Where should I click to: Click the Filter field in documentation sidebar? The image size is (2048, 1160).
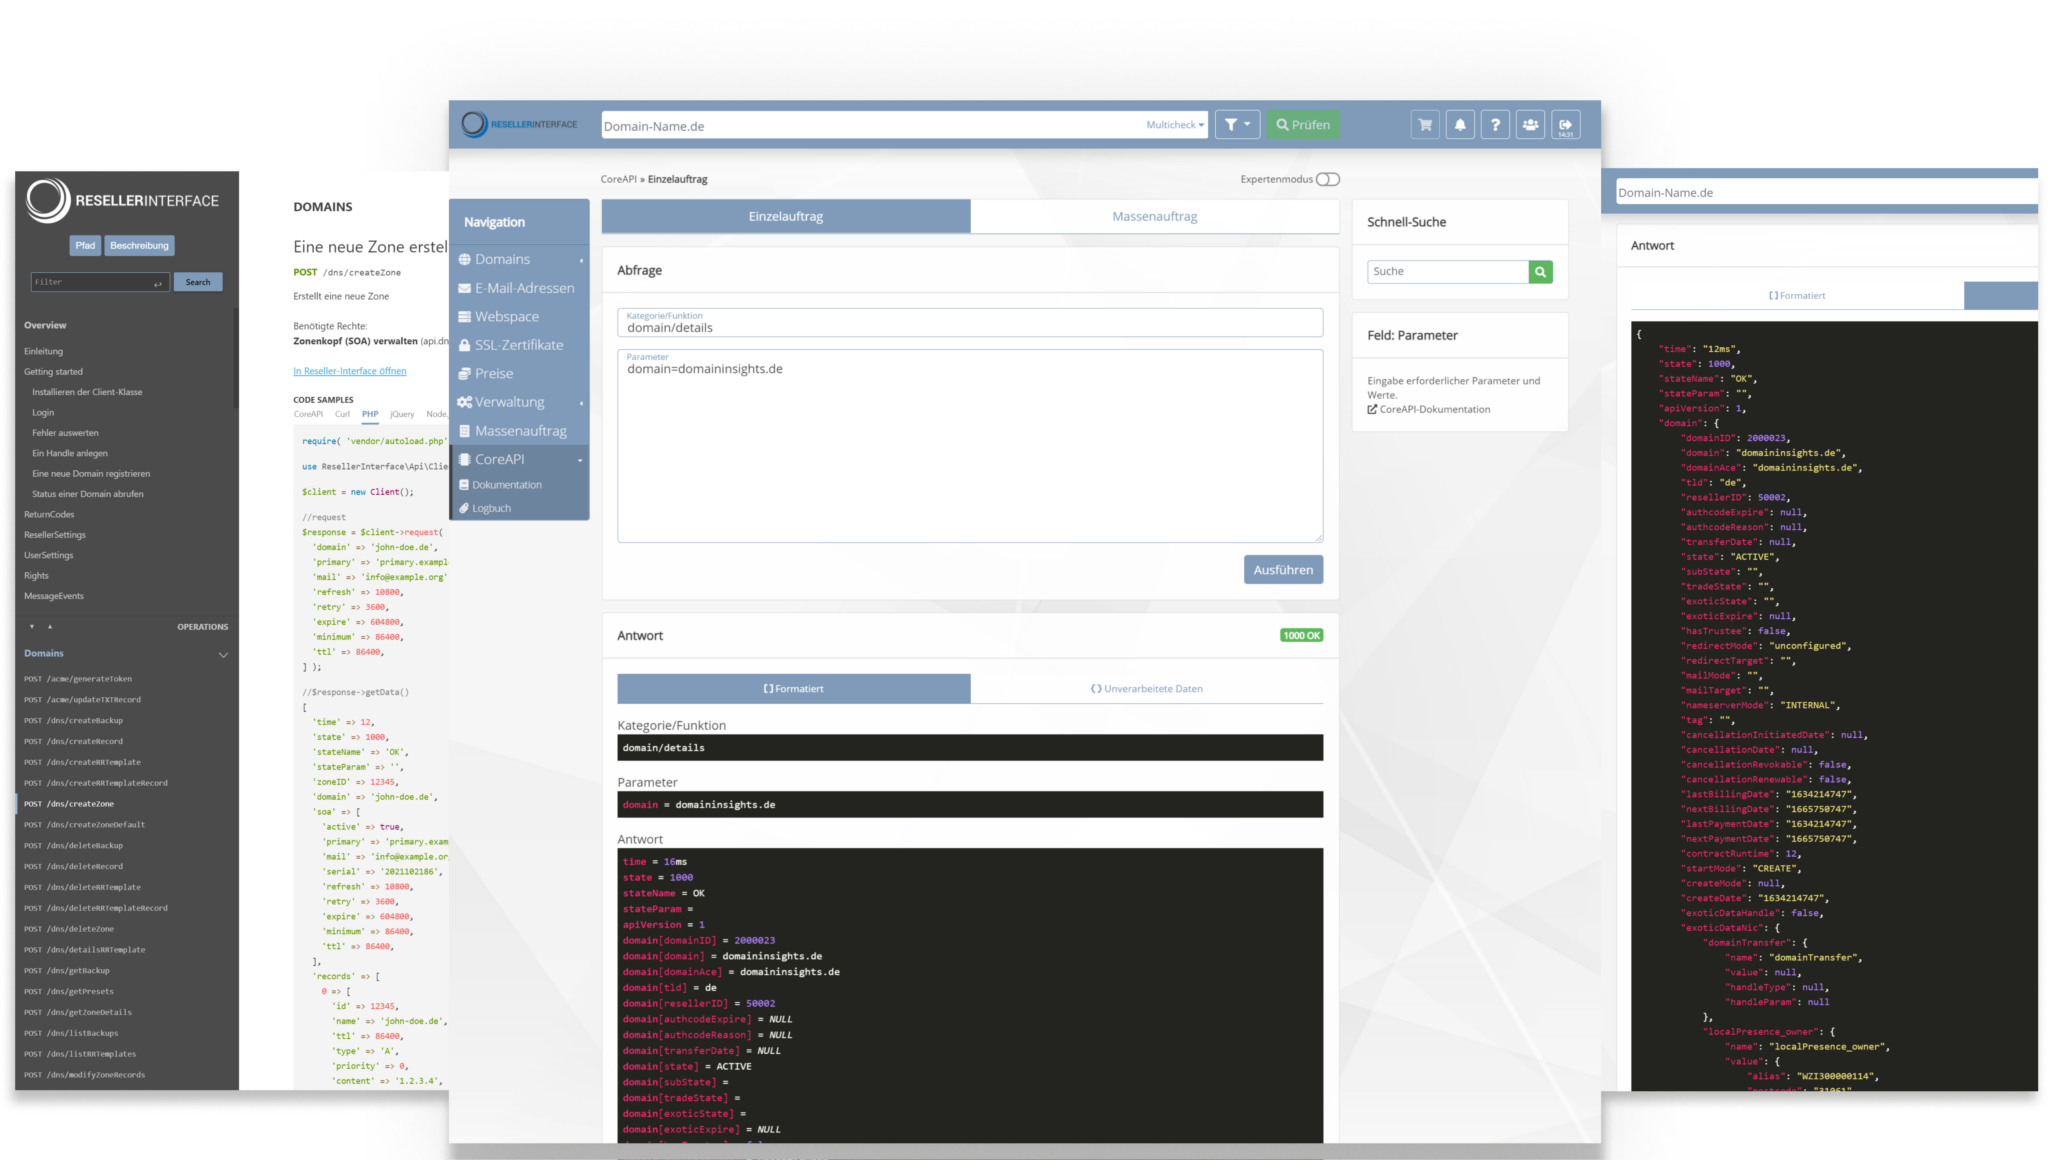click(98, 282)
